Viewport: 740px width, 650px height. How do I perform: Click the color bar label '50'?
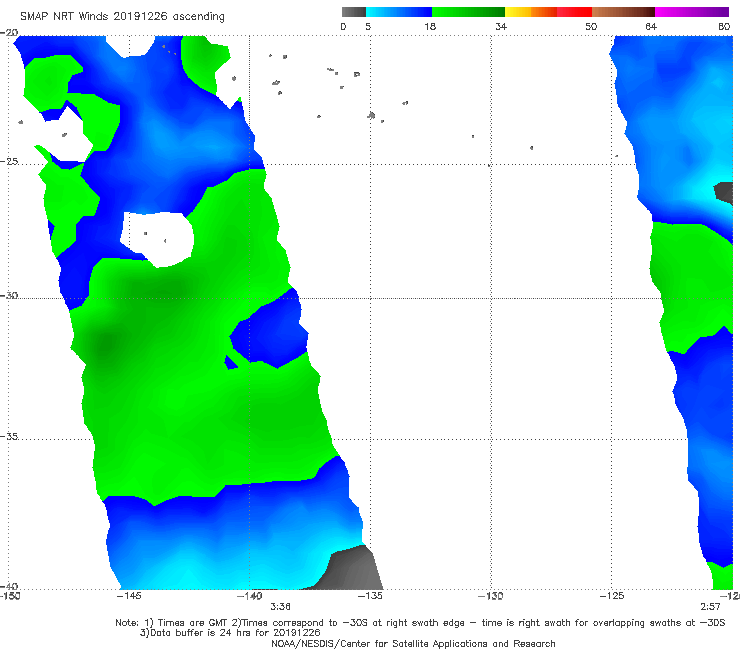point(591,26)
